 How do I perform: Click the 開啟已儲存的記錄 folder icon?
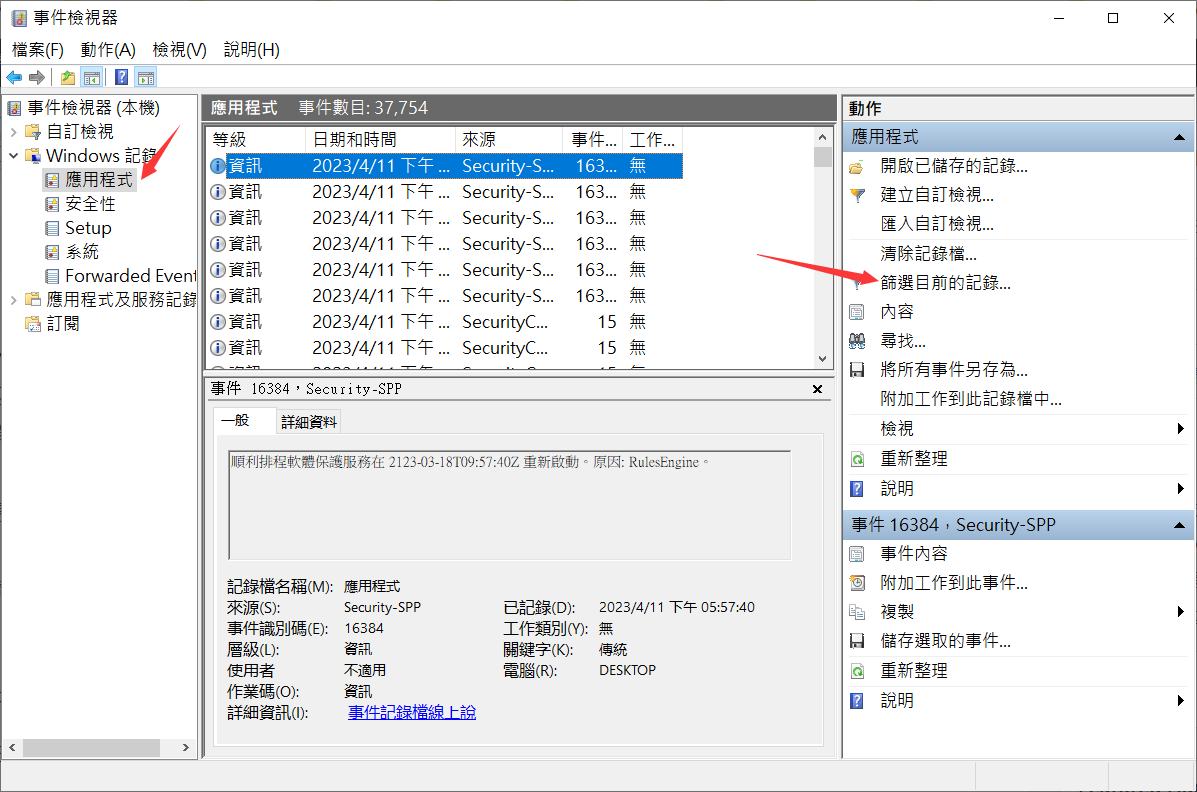(x=857, y=166)
